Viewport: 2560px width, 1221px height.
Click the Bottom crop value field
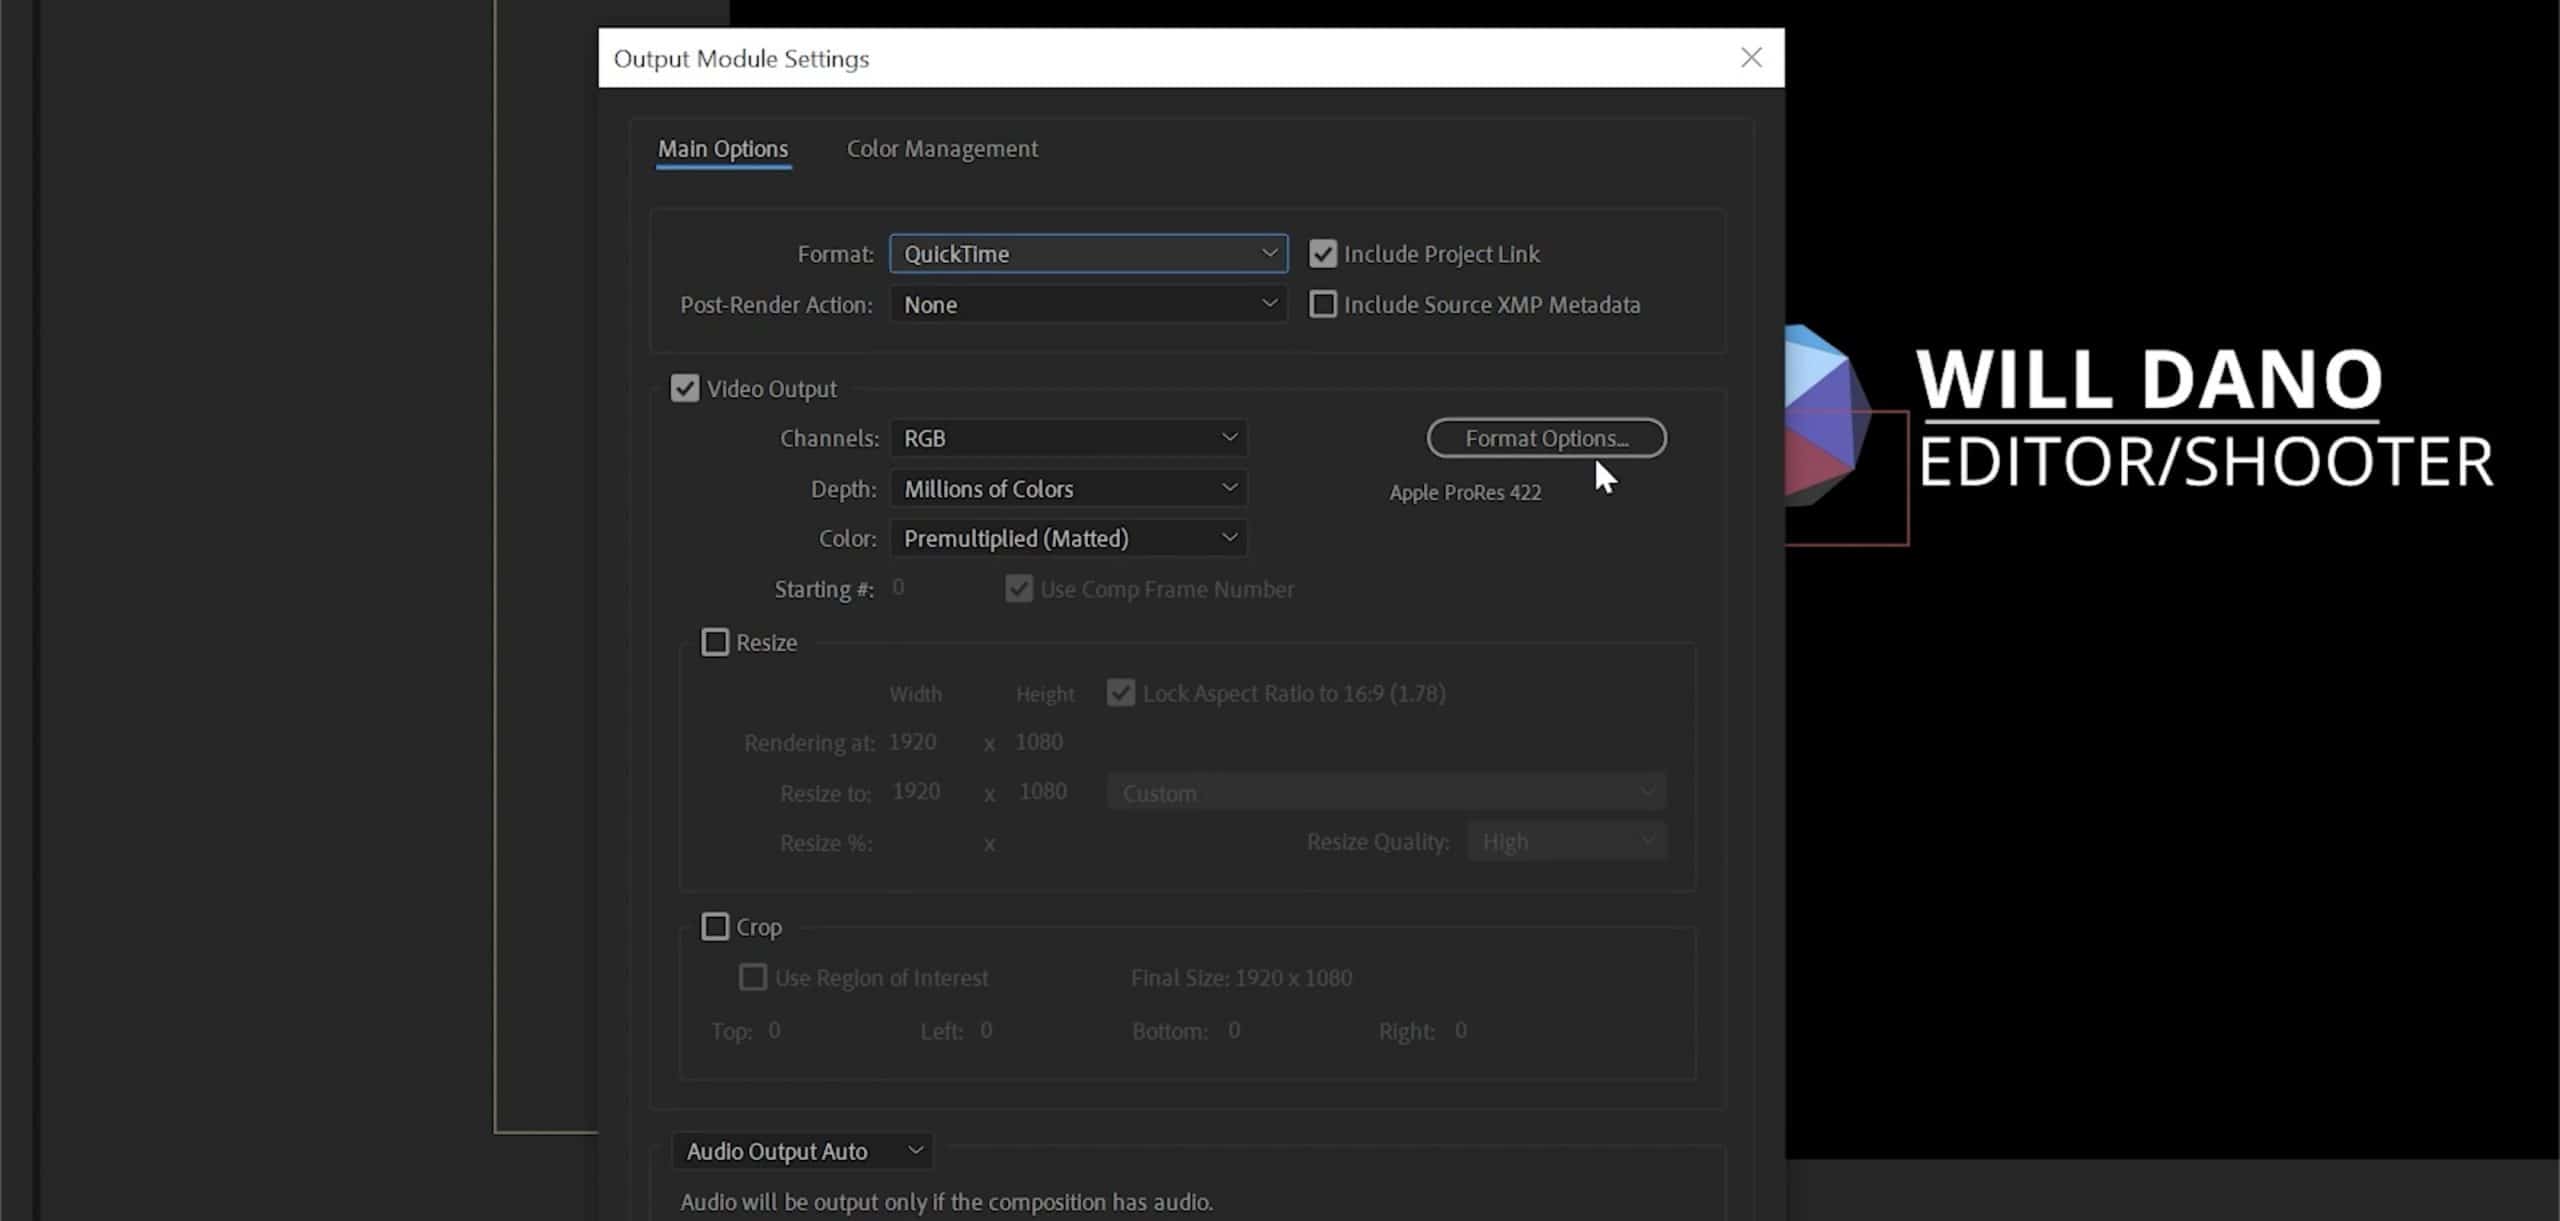(x=1234, y=1030)
